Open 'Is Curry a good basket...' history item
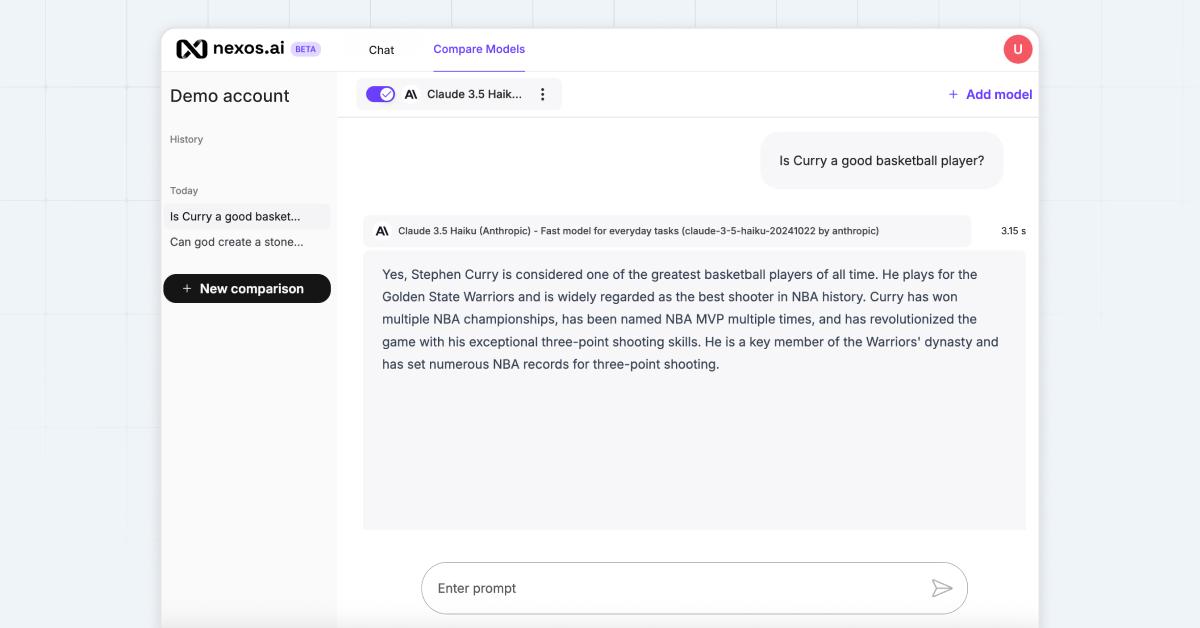 235,217
